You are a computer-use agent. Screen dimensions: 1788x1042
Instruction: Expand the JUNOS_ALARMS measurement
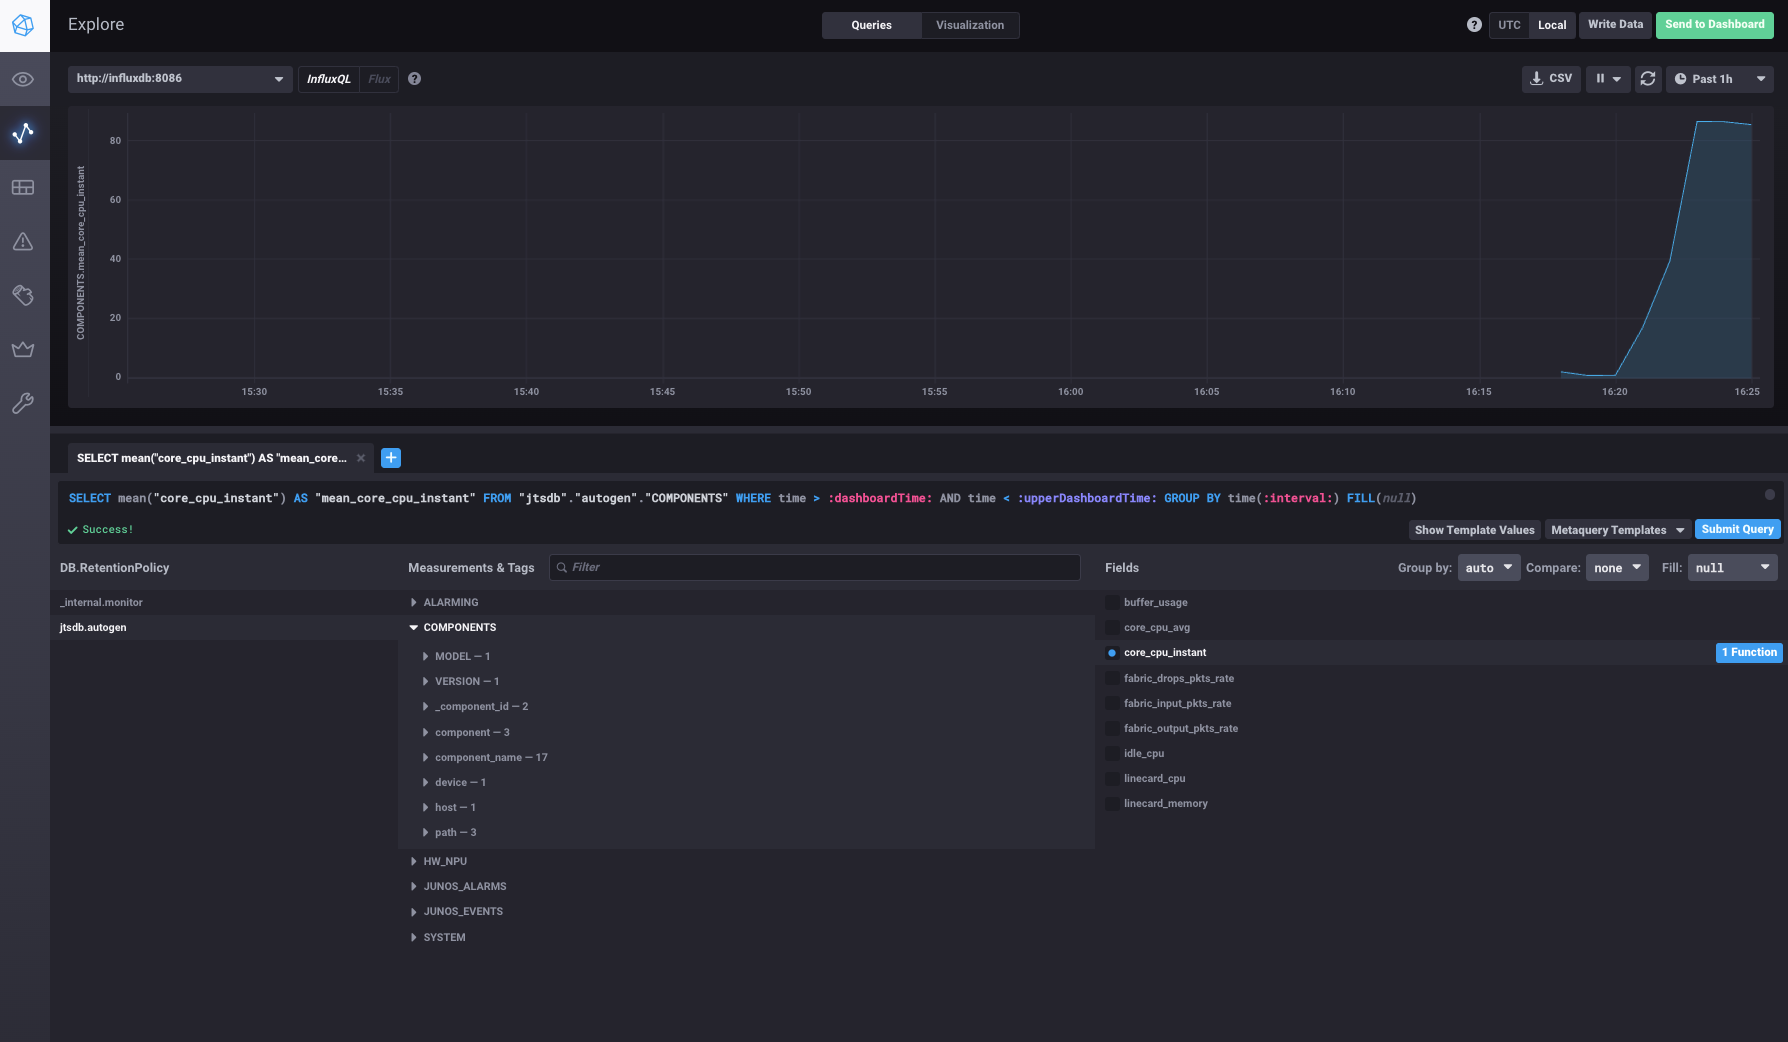click(464, 887)
